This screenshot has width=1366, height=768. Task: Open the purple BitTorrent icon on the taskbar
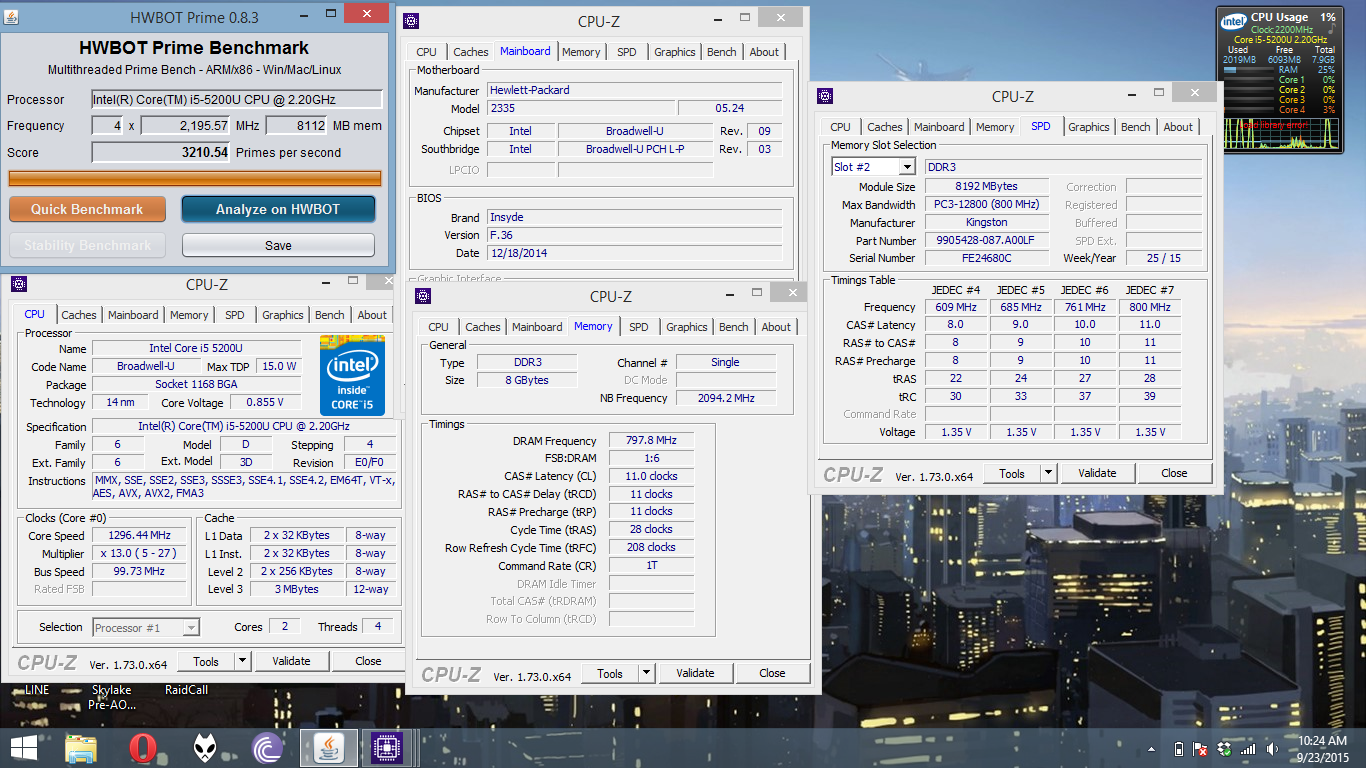point(267,748)
